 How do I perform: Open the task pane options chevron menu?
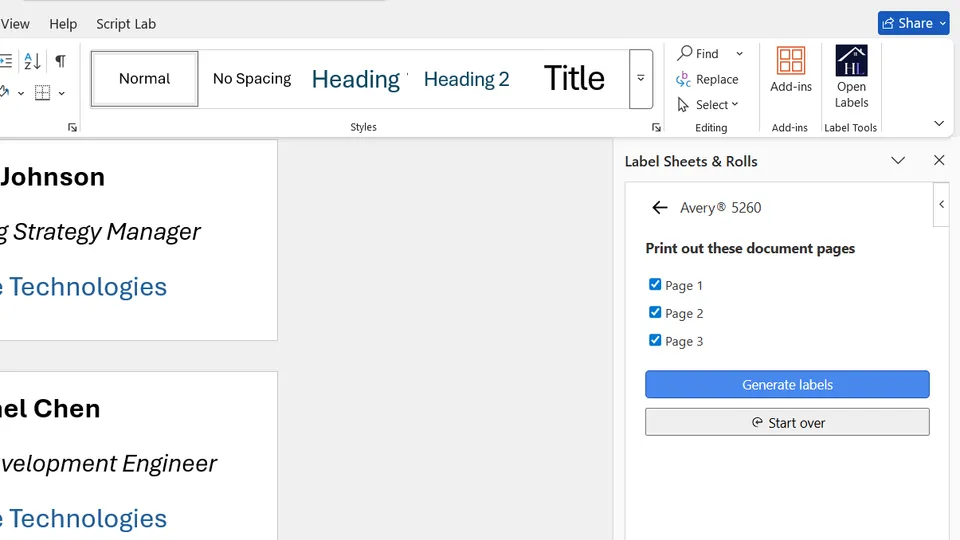click(x=898, y=160)
